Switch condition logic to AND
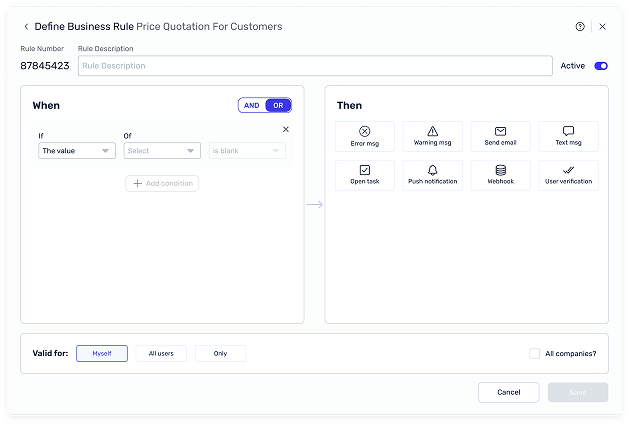629x425 pixels. (x=252, y=105)
